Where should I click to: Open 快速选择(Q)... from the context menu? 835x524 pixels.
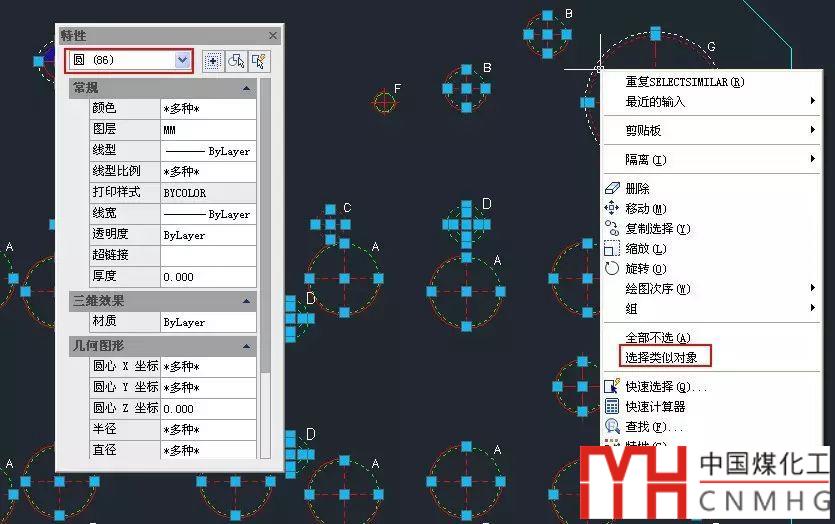click(666, 387)
